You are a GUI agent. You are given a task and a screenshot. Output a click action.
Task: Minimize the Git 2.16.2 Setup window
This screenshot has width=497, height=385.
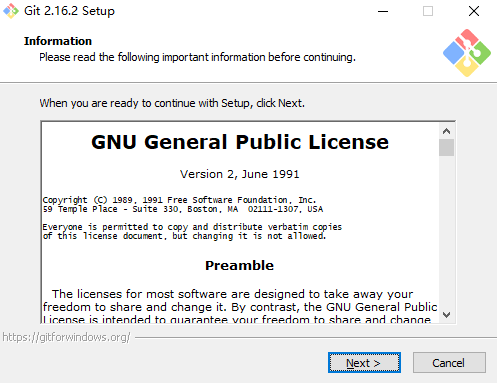pos(383,11)
